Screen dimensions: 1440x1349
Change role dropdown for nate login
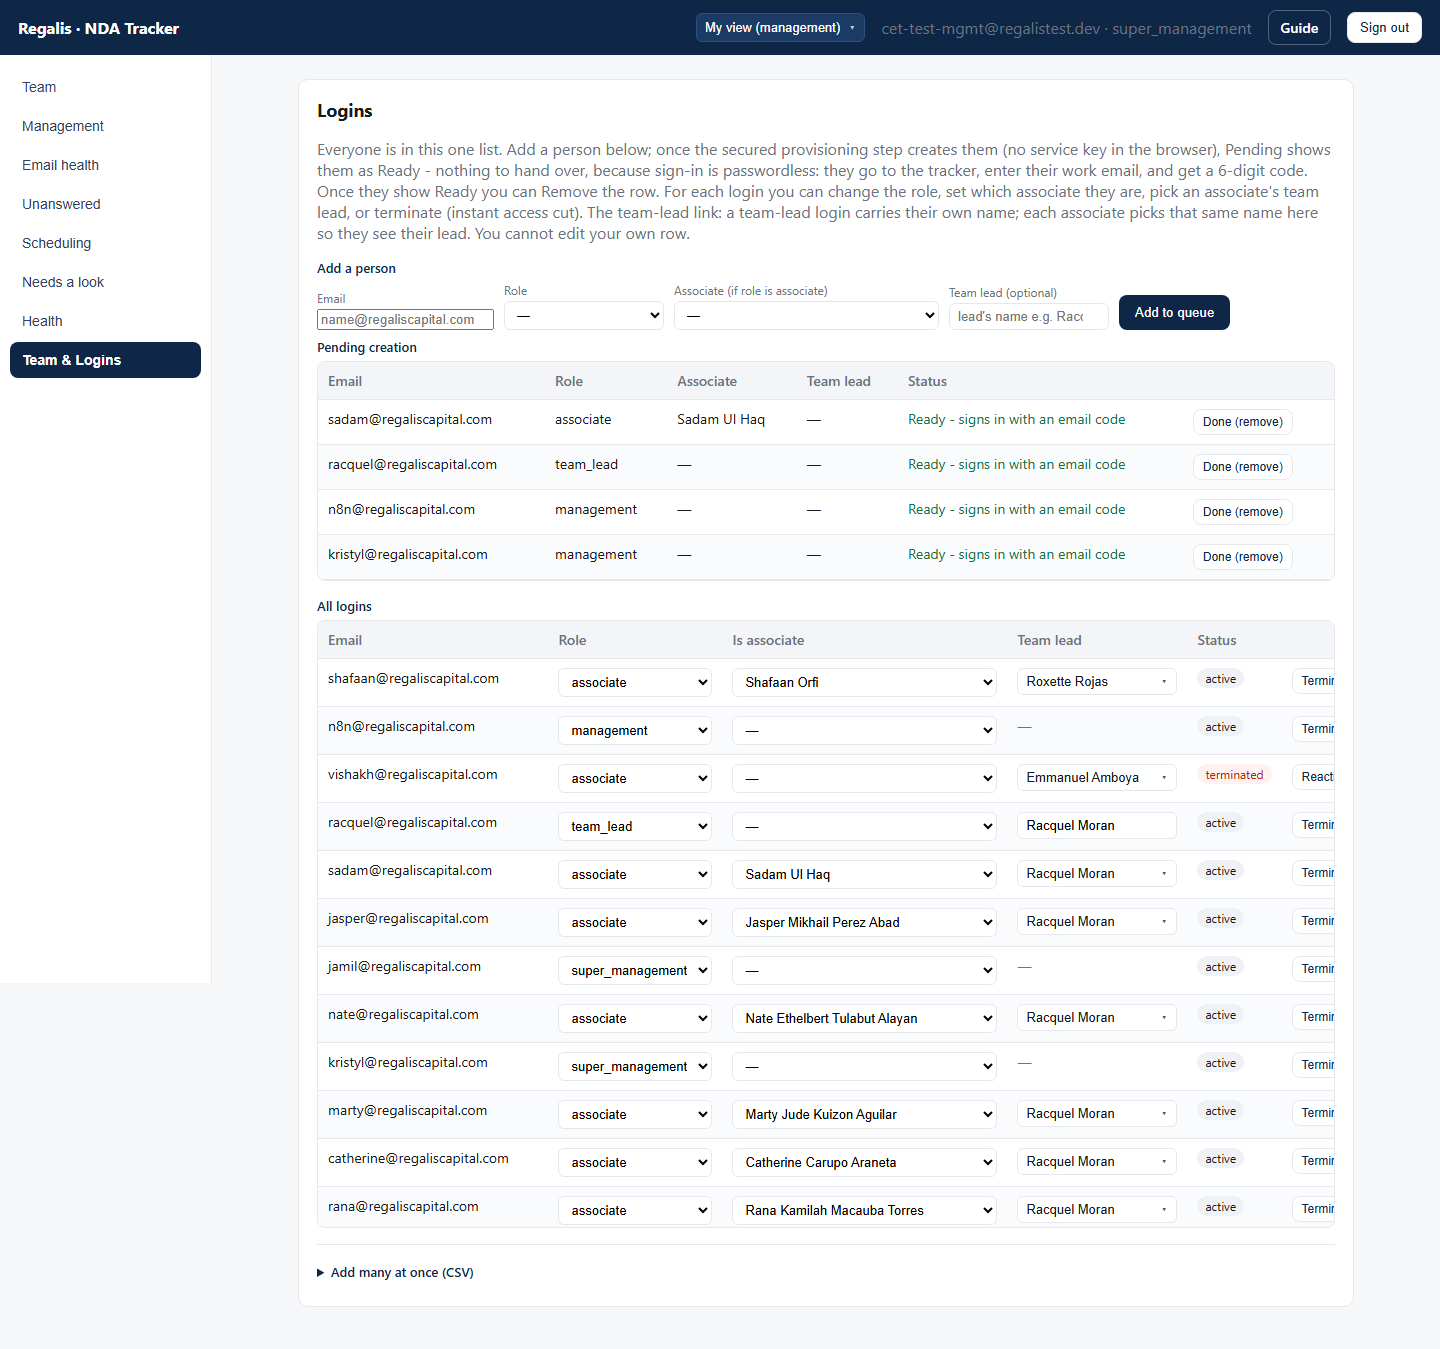pyautogui.click(x=635, y=1018)
